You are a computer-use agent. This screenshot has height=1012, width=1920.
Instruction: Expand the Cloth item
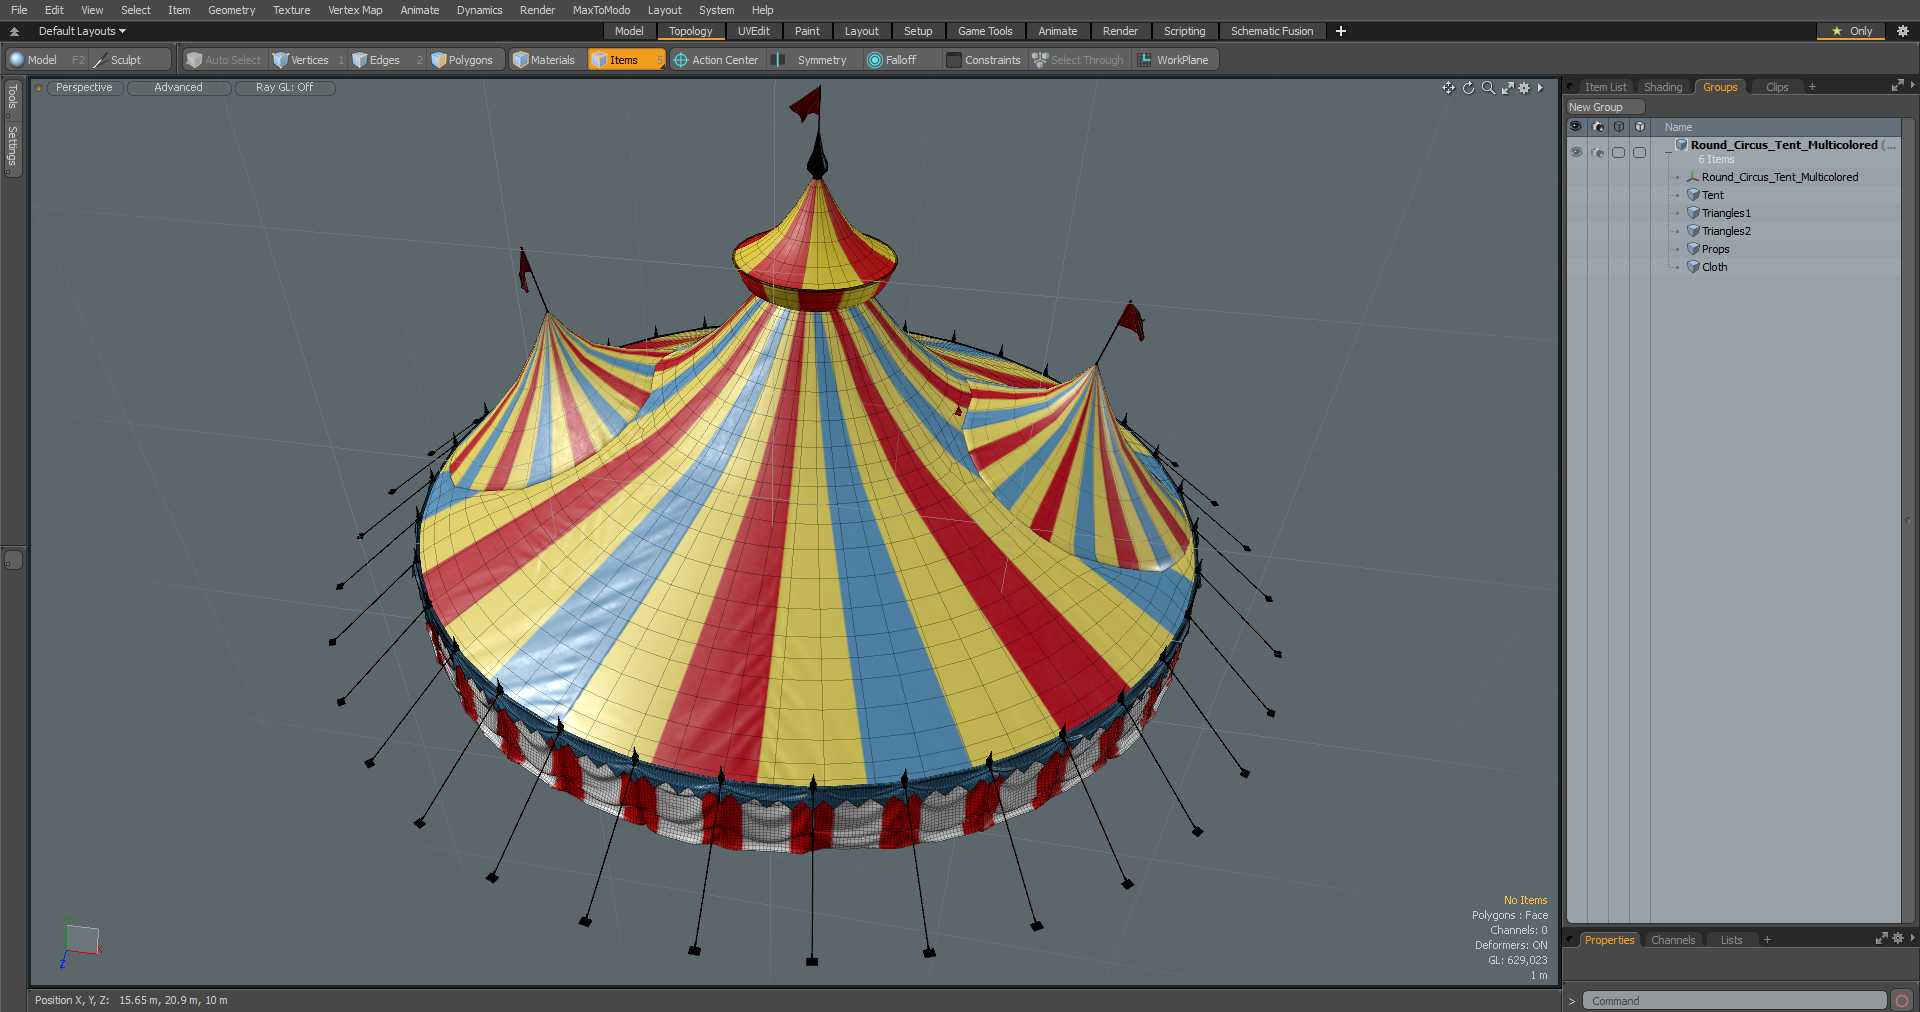1678,267
